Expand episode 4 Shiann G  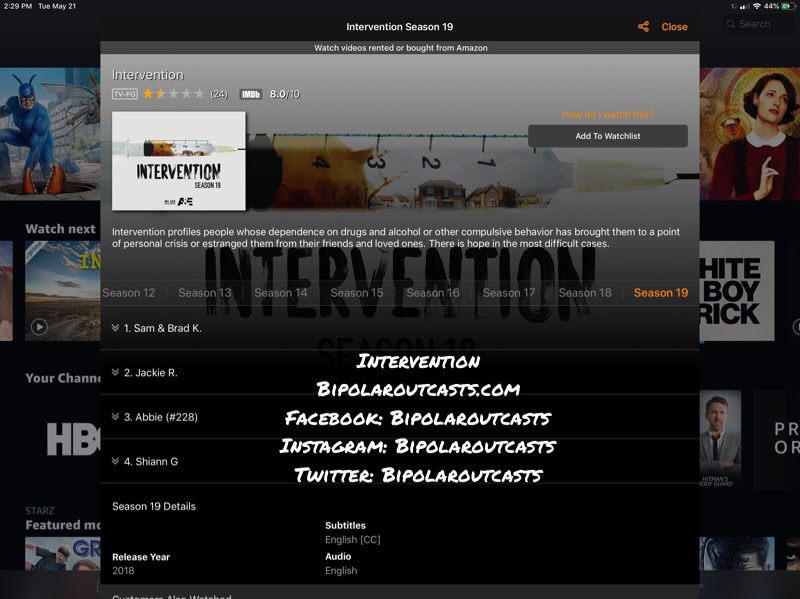pos(150,462)
